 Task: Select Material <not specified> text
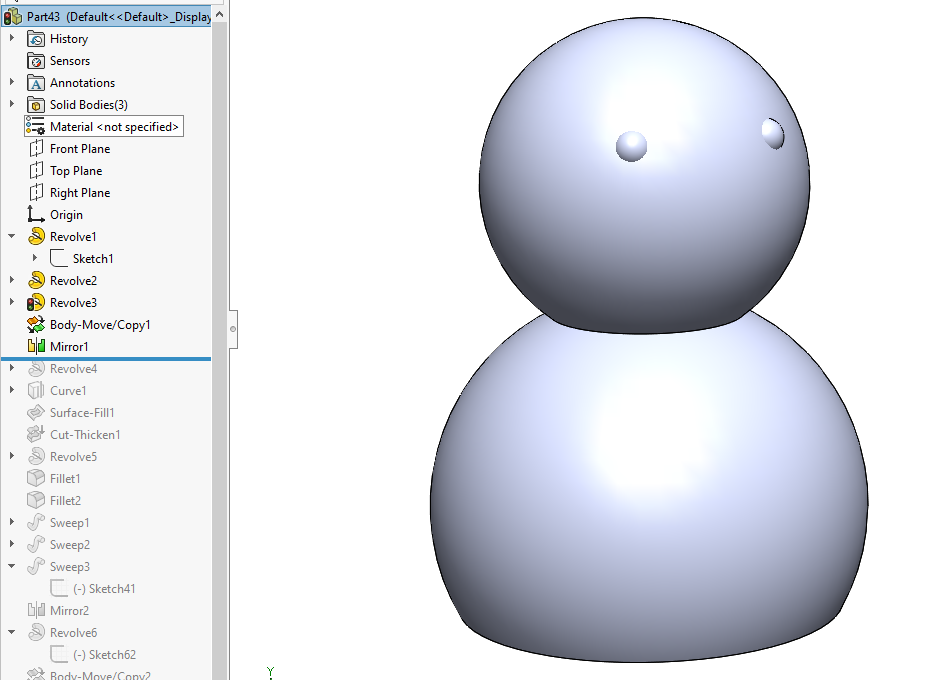click(x=114, y=127)
